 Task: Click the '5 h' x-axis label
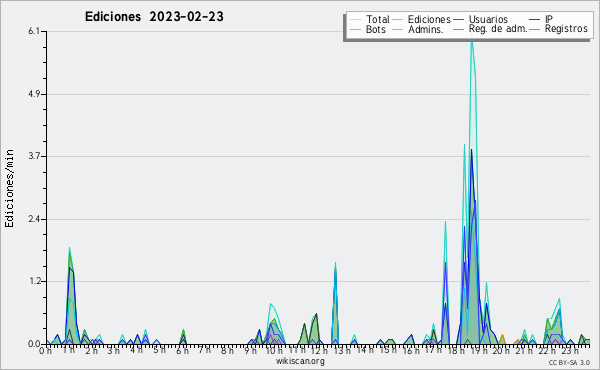[159, 350]
